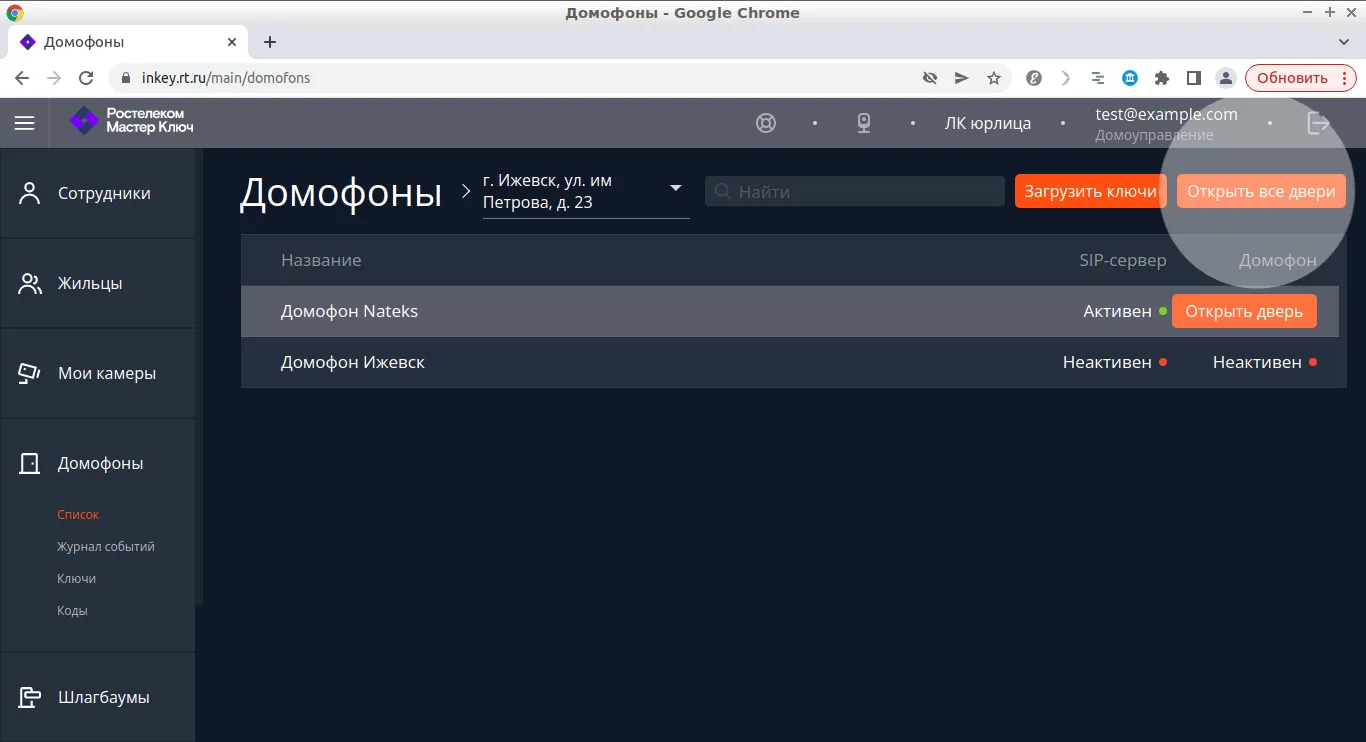
Task: Select the Список submenu item
Action: (78, 515)
